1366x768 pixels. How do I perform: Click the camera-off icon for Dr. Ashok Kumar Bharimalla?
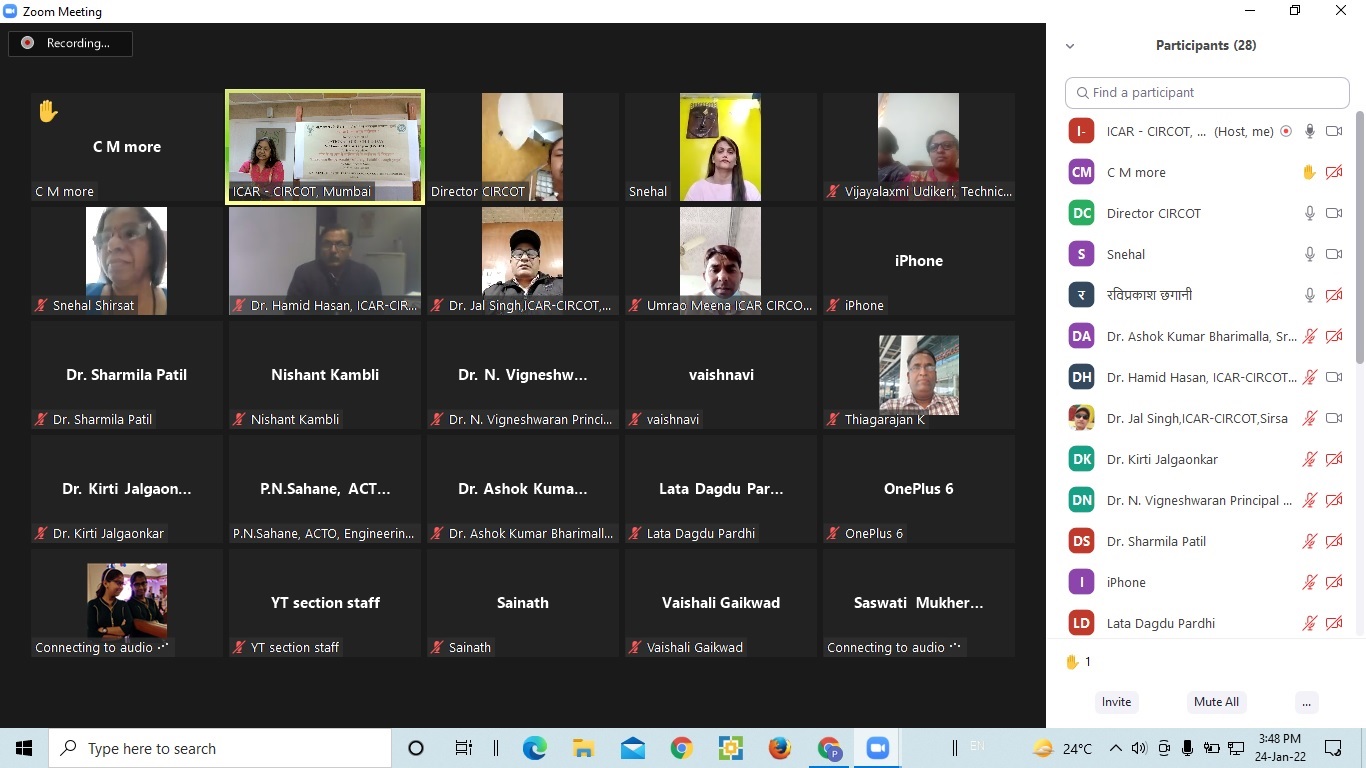(x=1333, y=336)
